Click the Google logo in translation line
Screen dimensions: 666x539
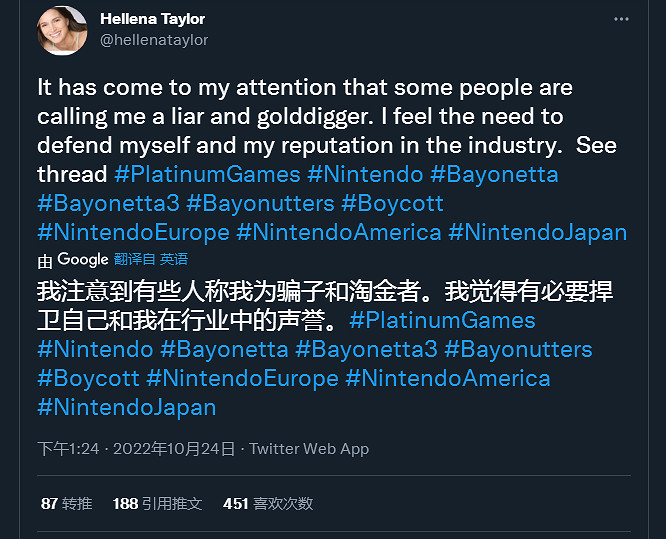[82, 259]
